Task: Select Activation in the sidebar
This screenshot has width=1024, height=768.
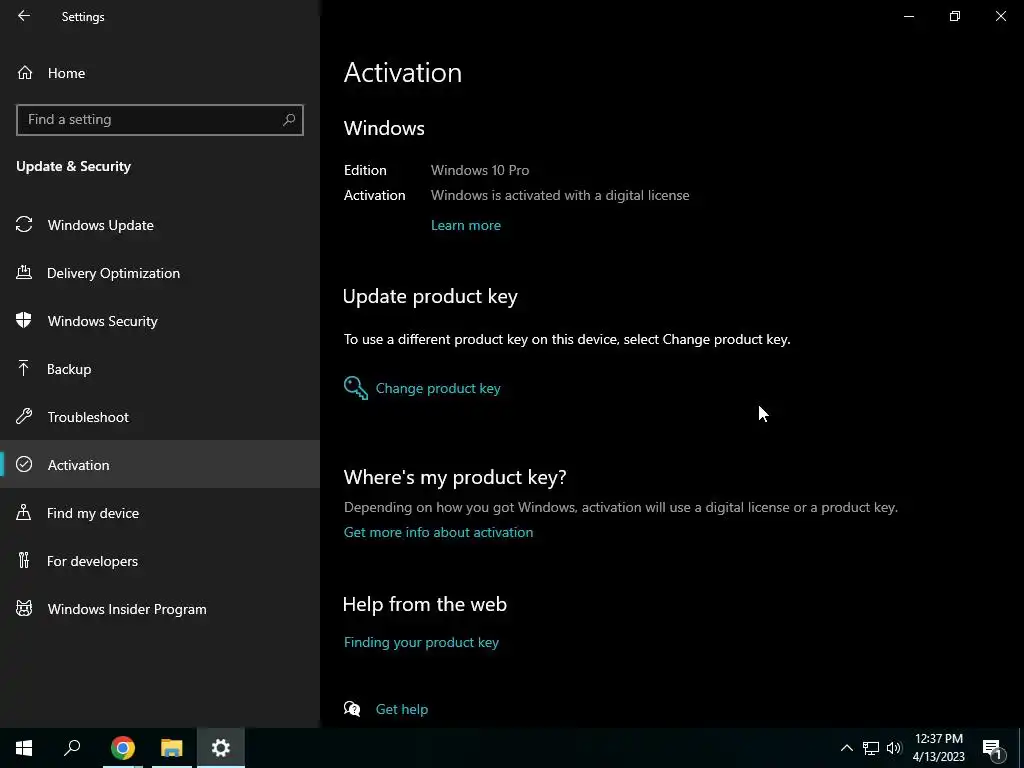Action: pos(159,464)
